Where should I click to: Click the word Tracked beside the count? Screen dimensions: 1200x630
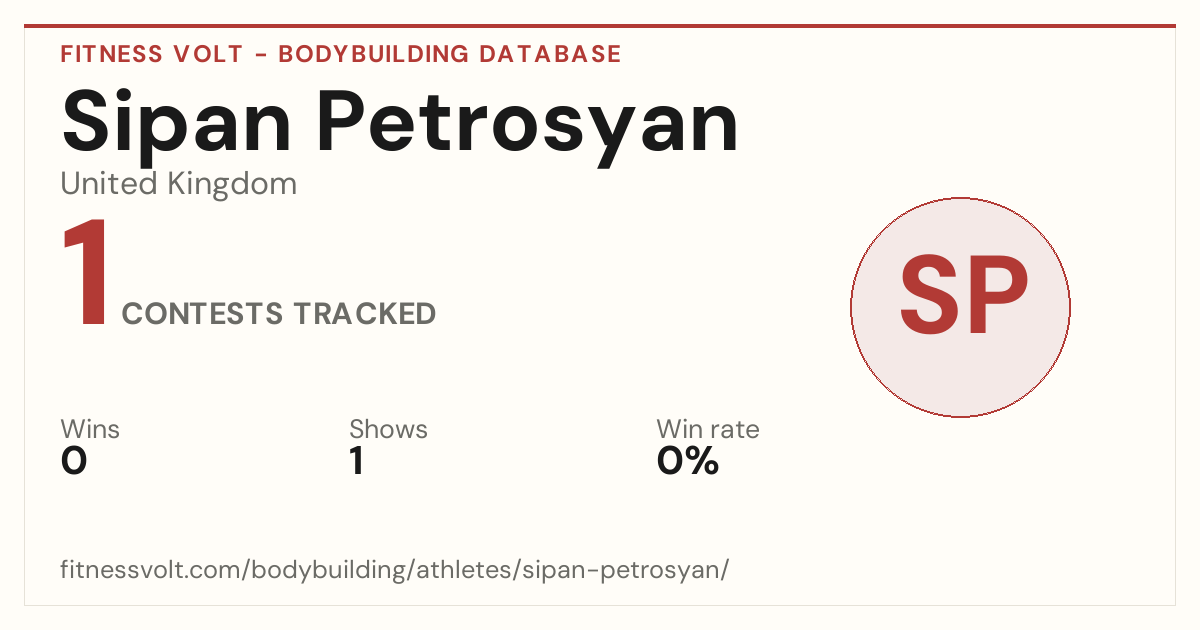(364, 314)
